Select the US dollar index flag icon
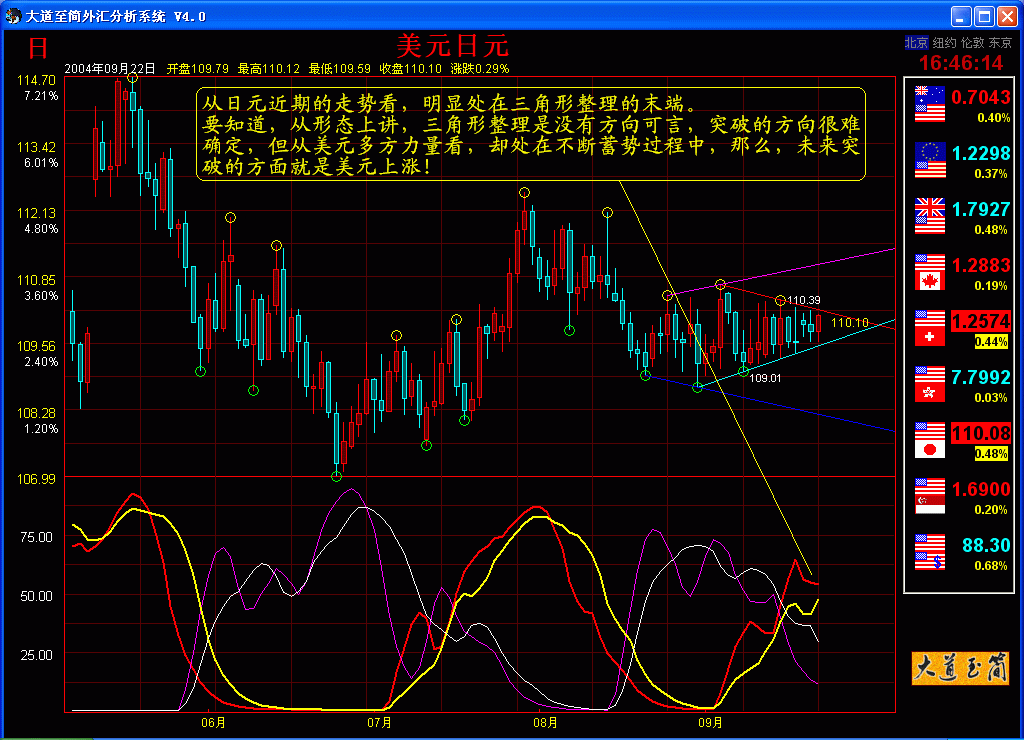 click(930, 553)
